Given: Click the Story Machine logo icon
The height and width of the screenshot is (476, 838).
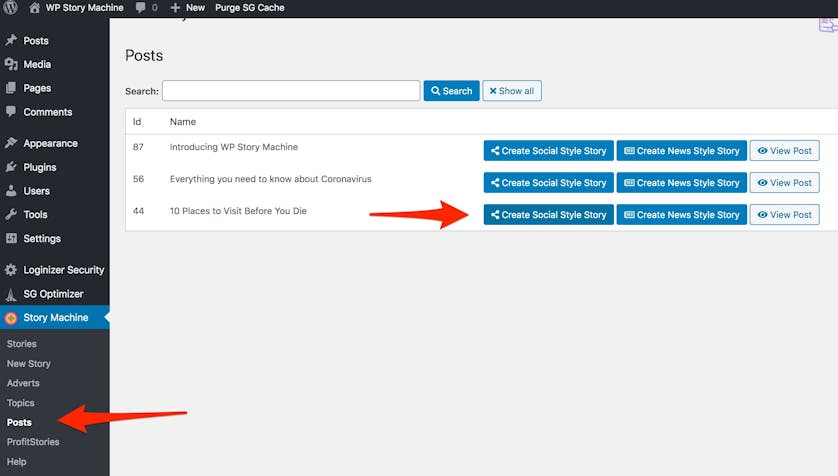Looking at the screenshot, I should tap(11, 318).
